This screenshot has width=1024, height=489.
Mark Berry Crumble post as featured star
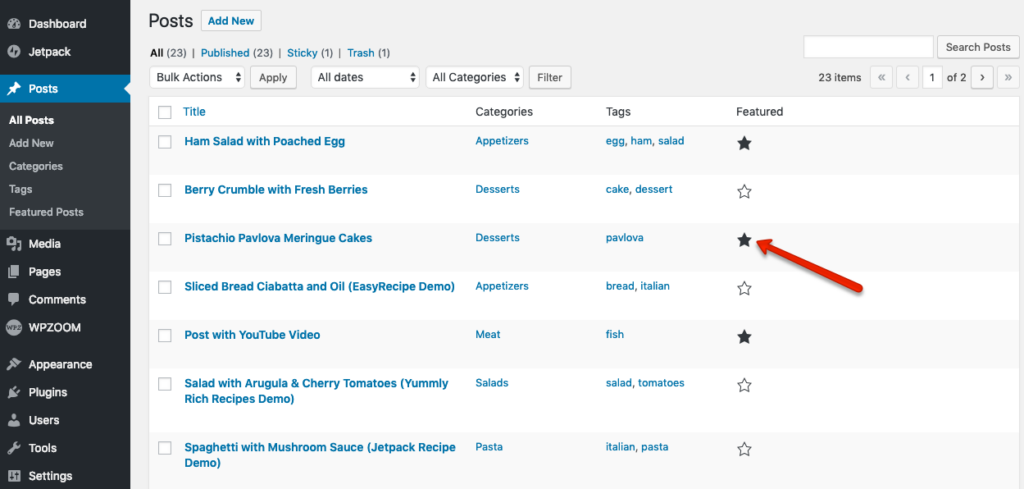click(744, 192)
